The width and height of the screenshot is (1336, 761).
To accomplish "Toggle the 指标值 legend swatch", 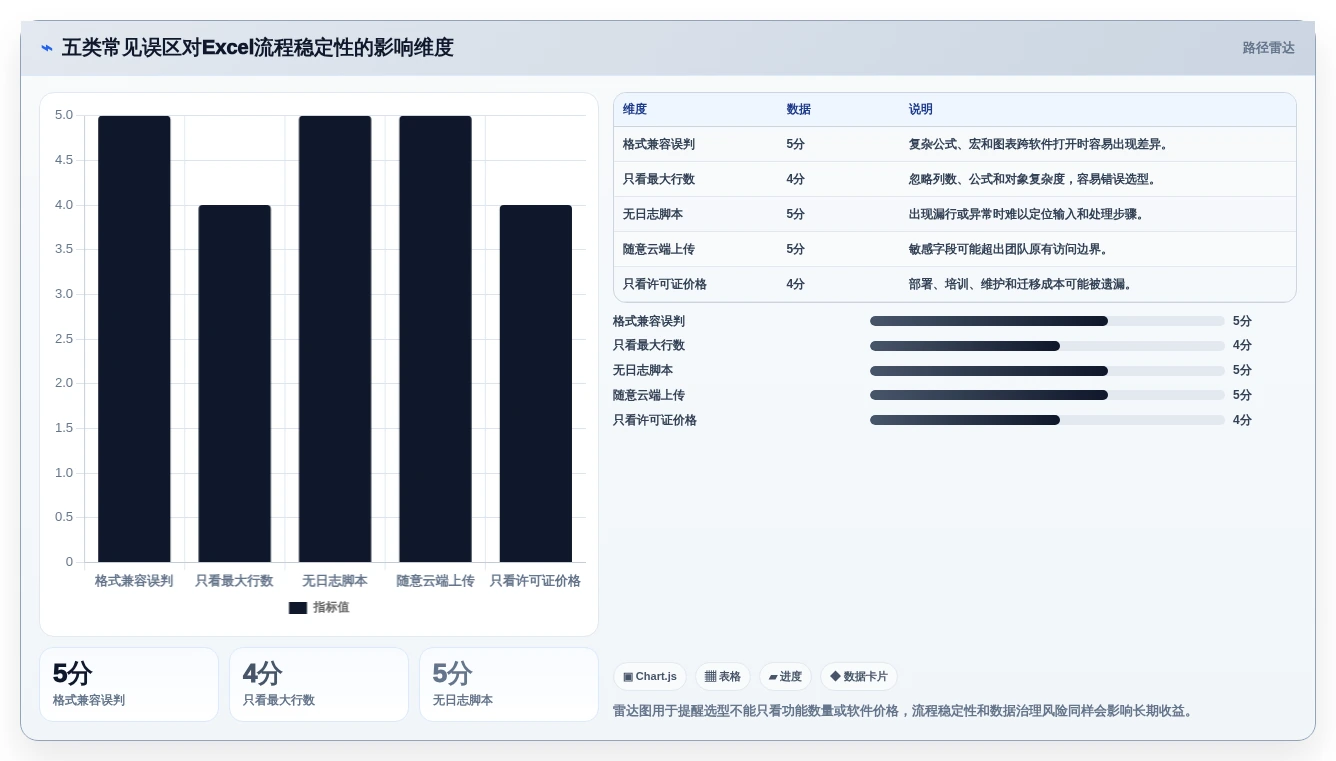I will pos(298,607).
